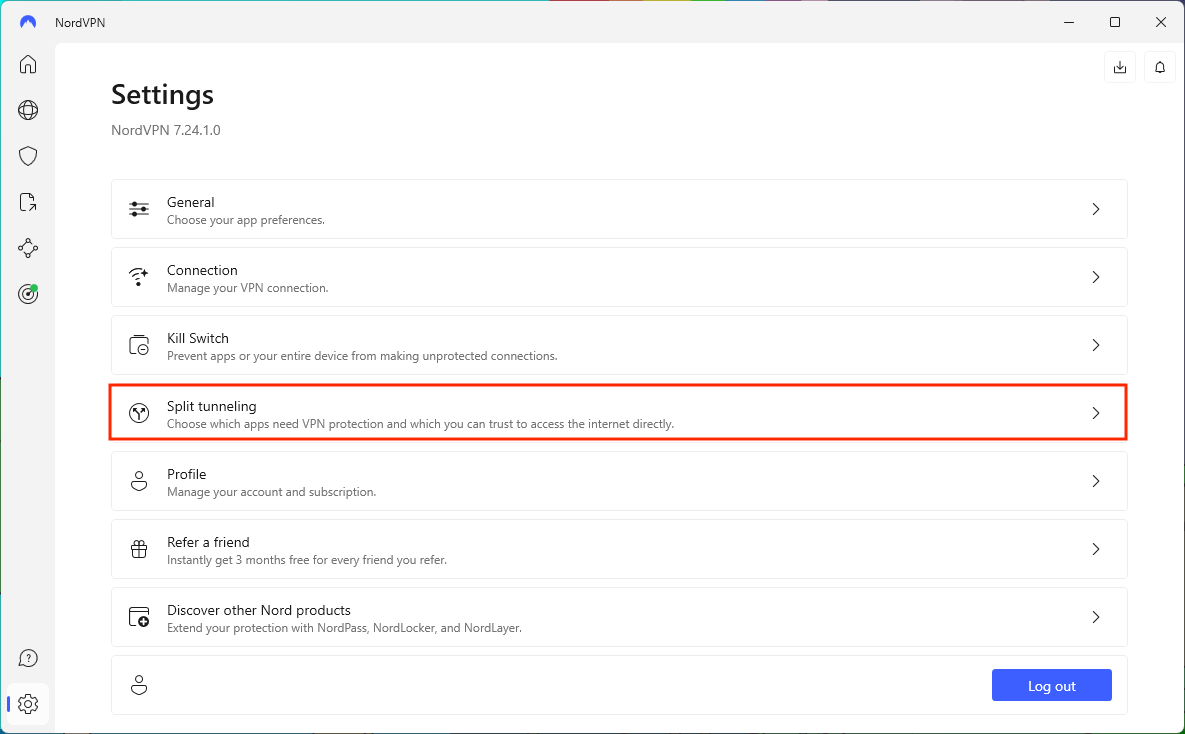This screenshot has width=1185, height=734.
Task: Select Refer a friend option
Action: (618, 549)
